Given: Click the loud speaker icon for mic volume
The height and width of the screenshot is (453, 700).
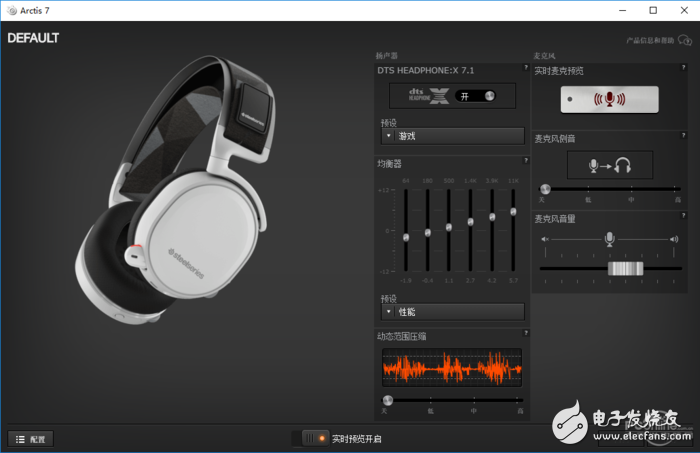Looking at the screenshot, I should point(674,239).
